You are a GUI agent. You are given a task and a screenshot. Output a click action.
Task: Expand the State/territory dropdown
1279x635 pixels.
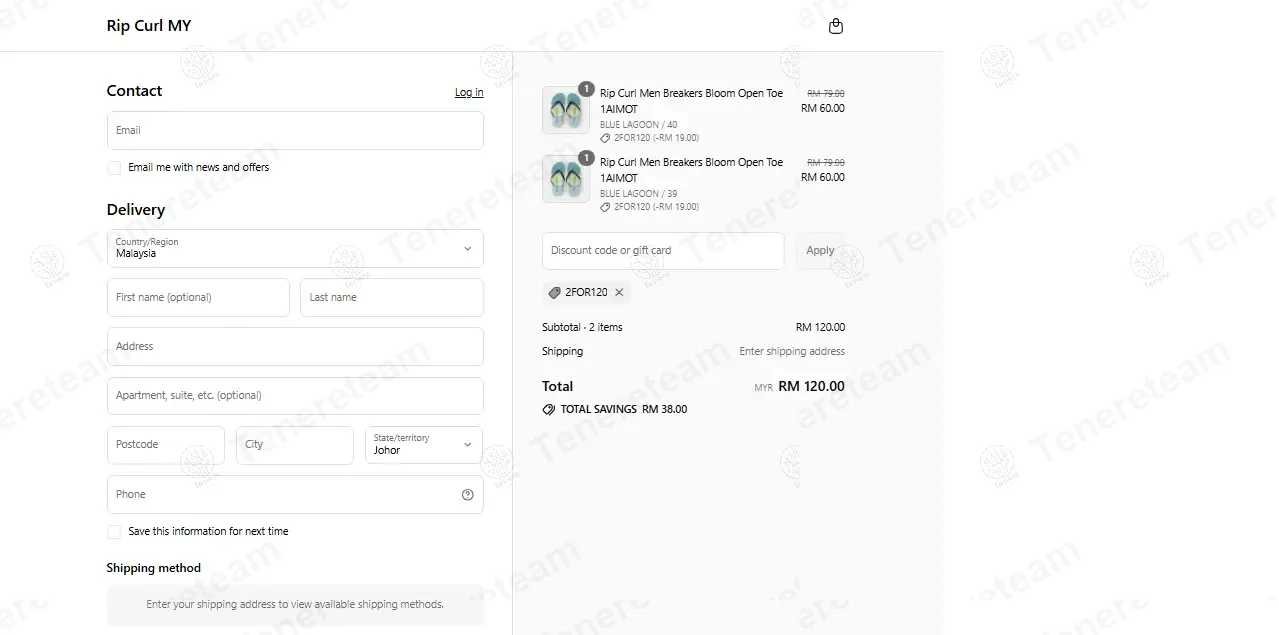(x=423, y=445)
